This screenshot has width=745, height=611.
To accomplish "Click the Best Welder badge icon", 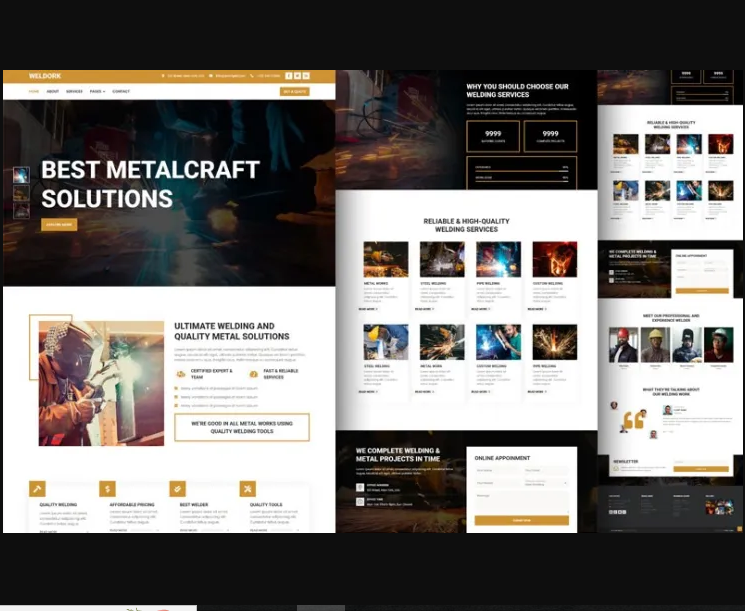I will pyautogui.click(x=178, y=489).
